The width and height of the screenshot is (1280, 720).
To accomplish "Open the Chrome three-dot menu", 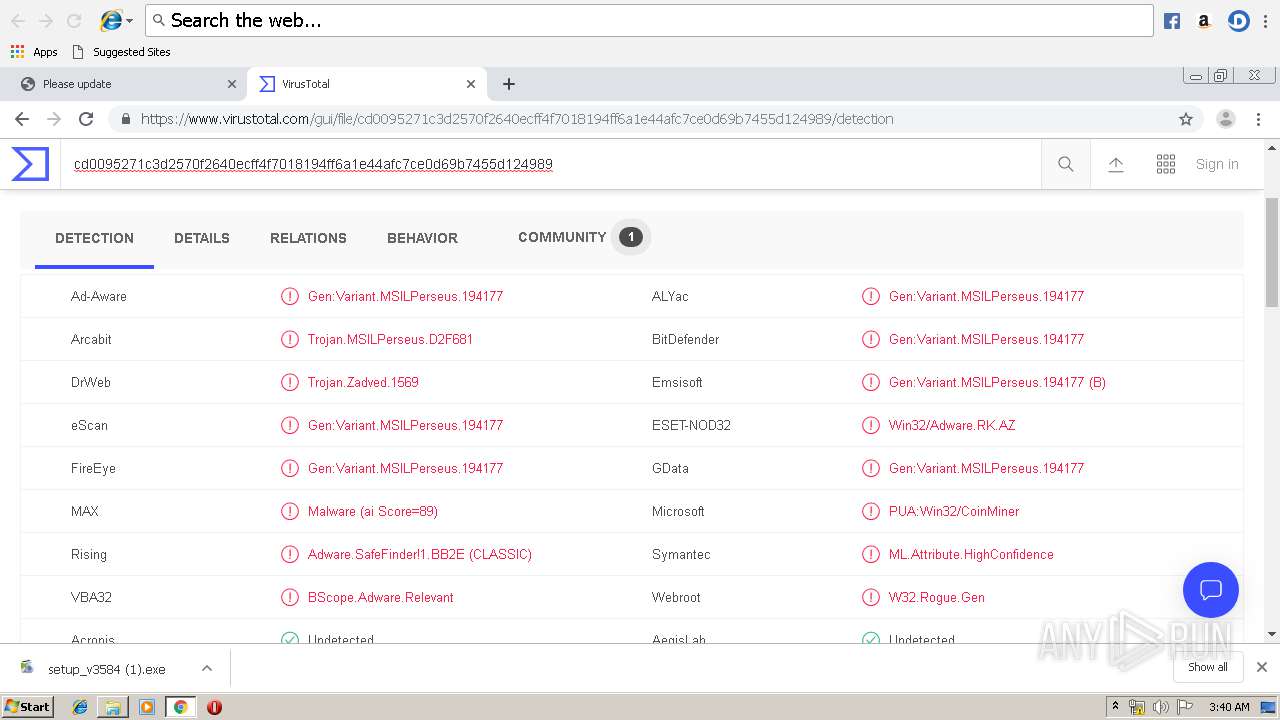I will coord(1259,119).
